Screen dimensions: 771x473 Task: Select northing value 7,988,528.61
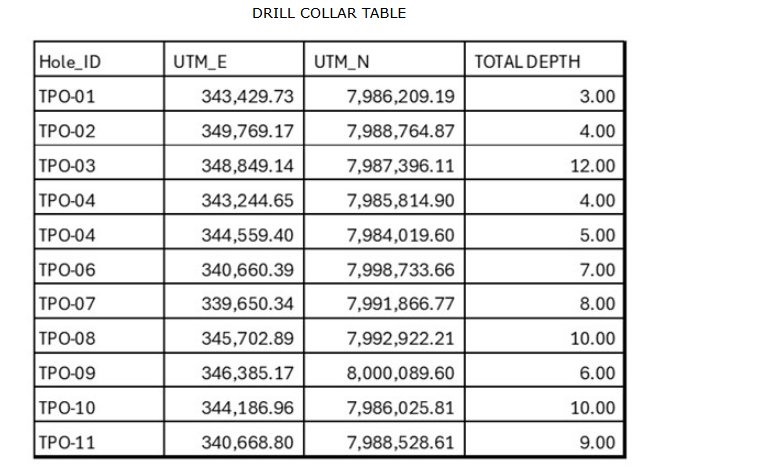(400, 442)
